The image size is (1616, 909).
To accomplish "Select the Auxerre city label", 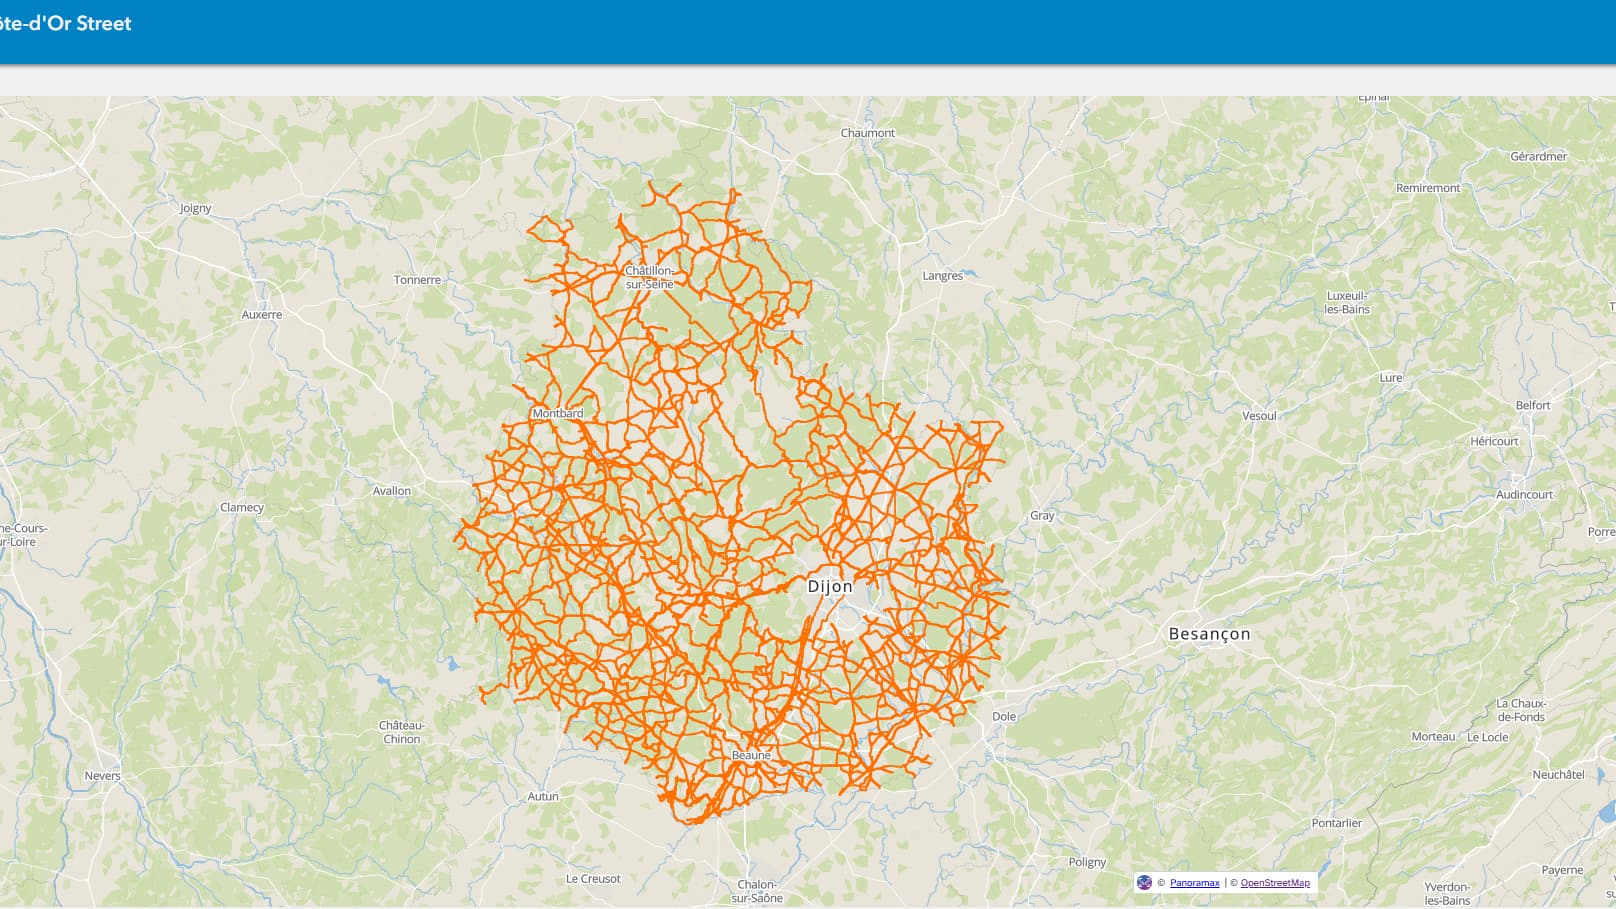I will point(262,315).
